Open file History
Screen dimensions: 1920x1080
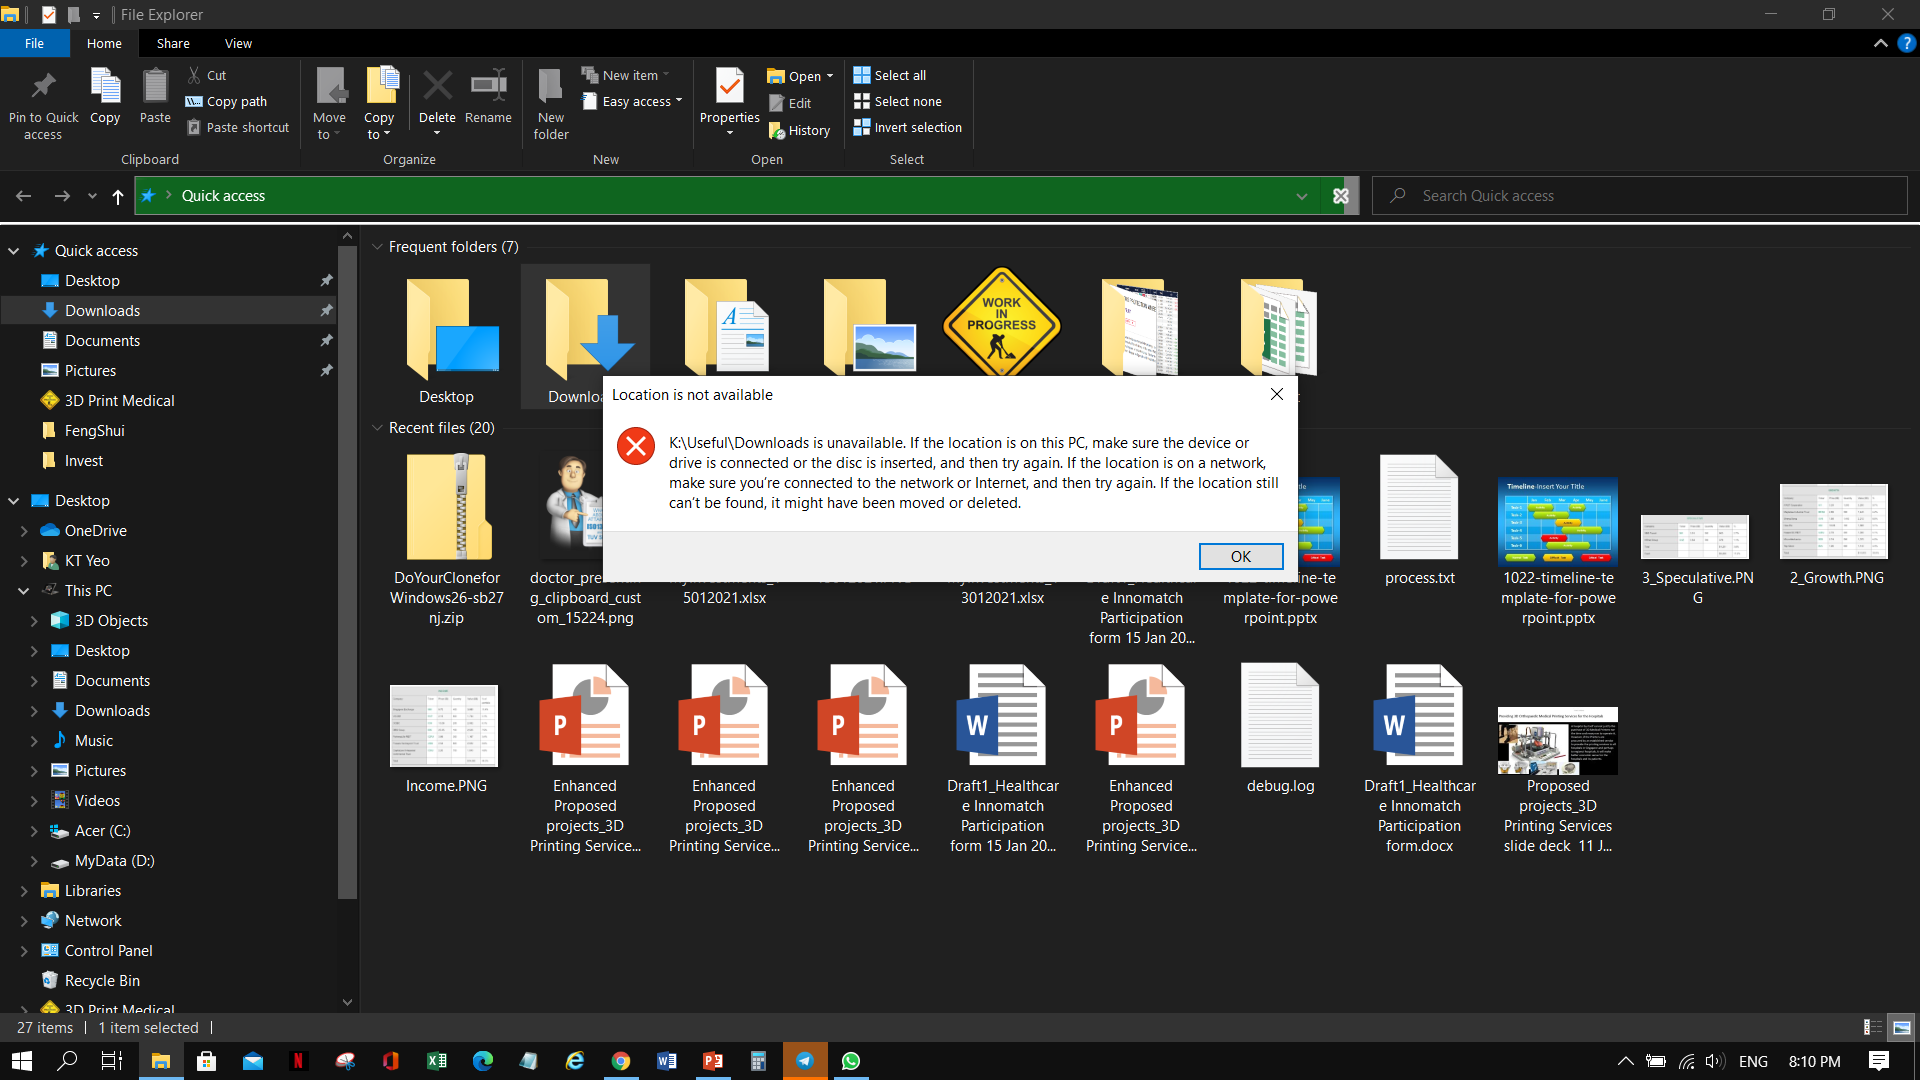[799, 130]
